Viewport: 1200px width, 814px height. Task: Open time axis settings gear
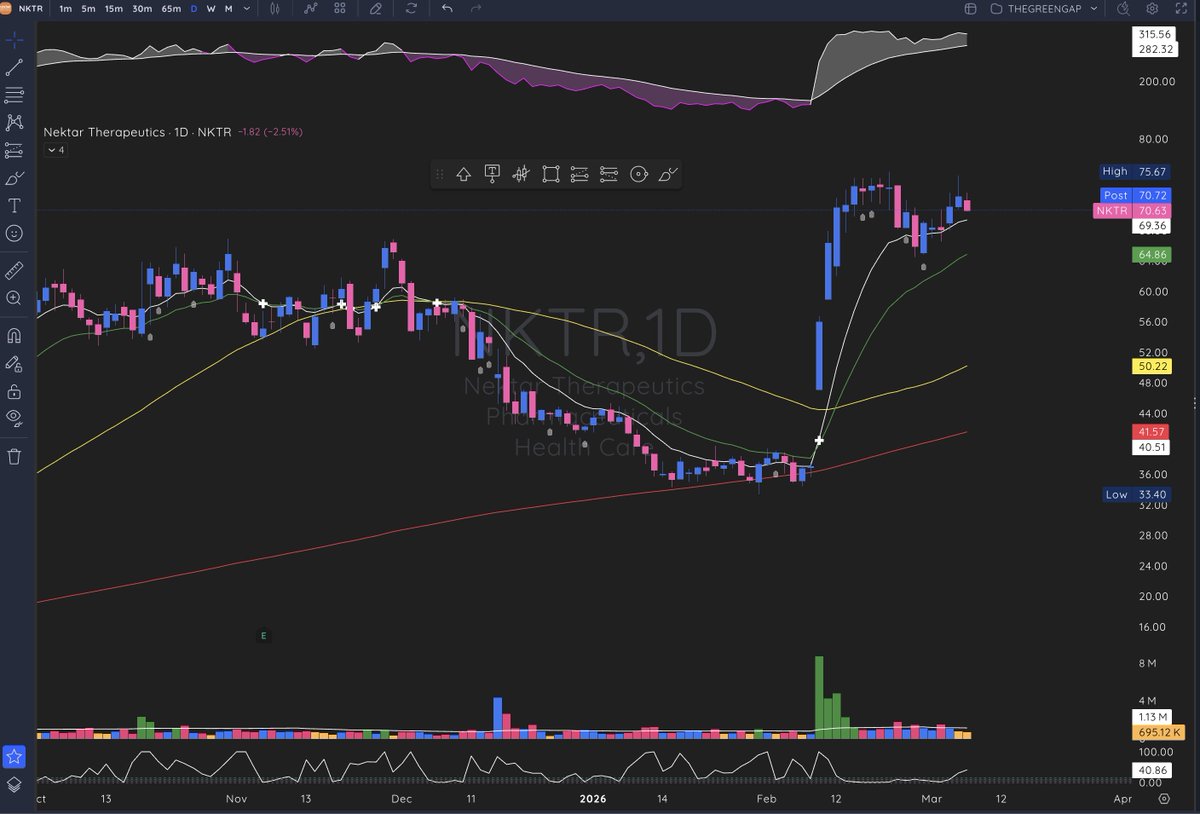(x=1164, y=798)
